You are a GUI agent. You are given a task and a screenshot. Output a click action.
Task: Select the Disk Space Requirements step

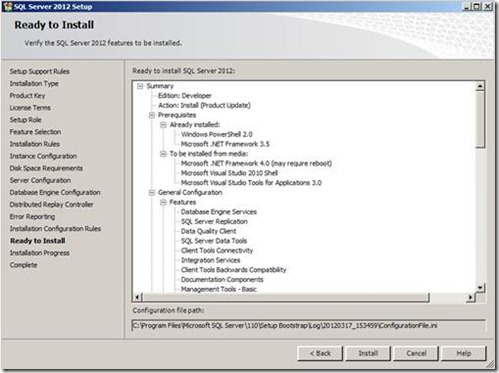tap(46, 168)
